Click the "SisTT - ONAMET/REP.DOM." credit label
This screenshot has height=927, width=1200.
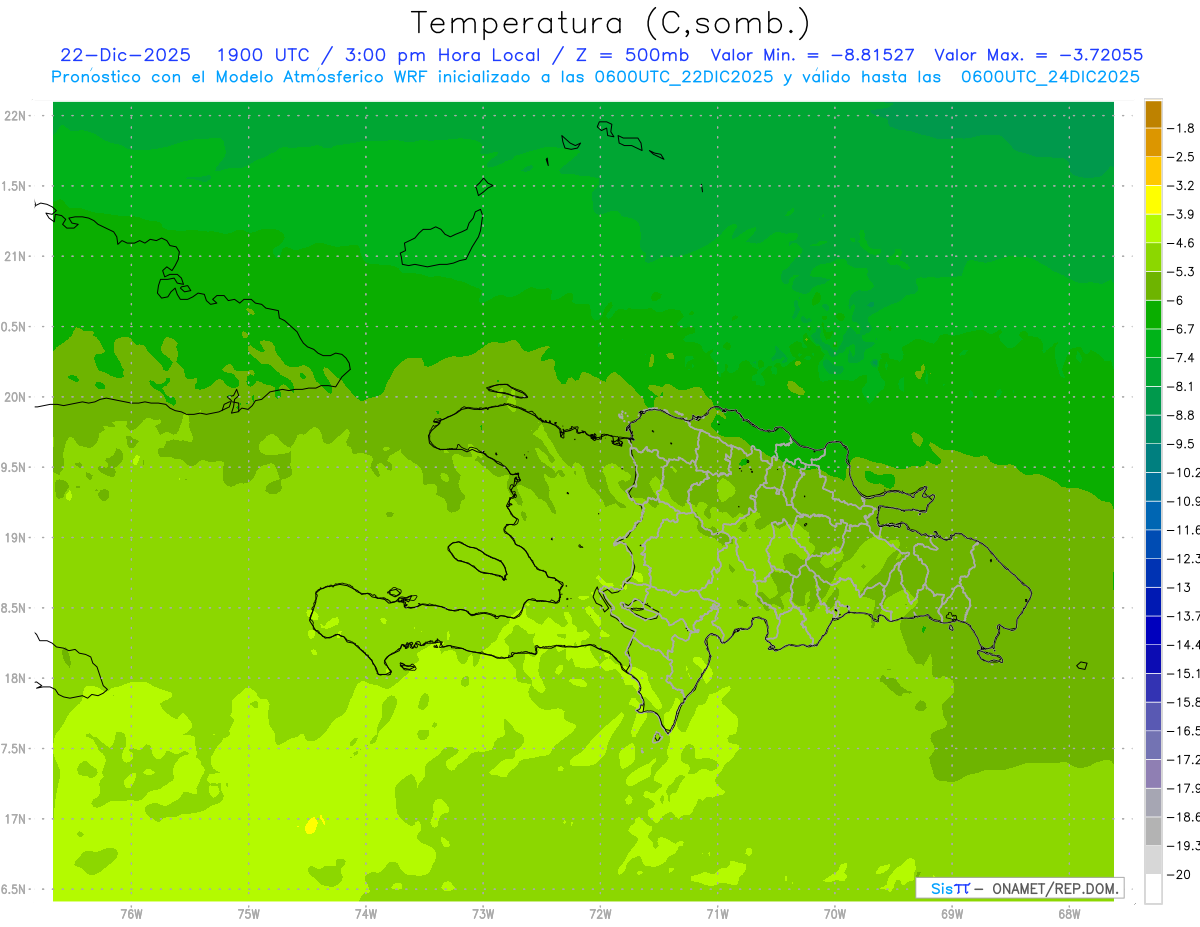1022,888
